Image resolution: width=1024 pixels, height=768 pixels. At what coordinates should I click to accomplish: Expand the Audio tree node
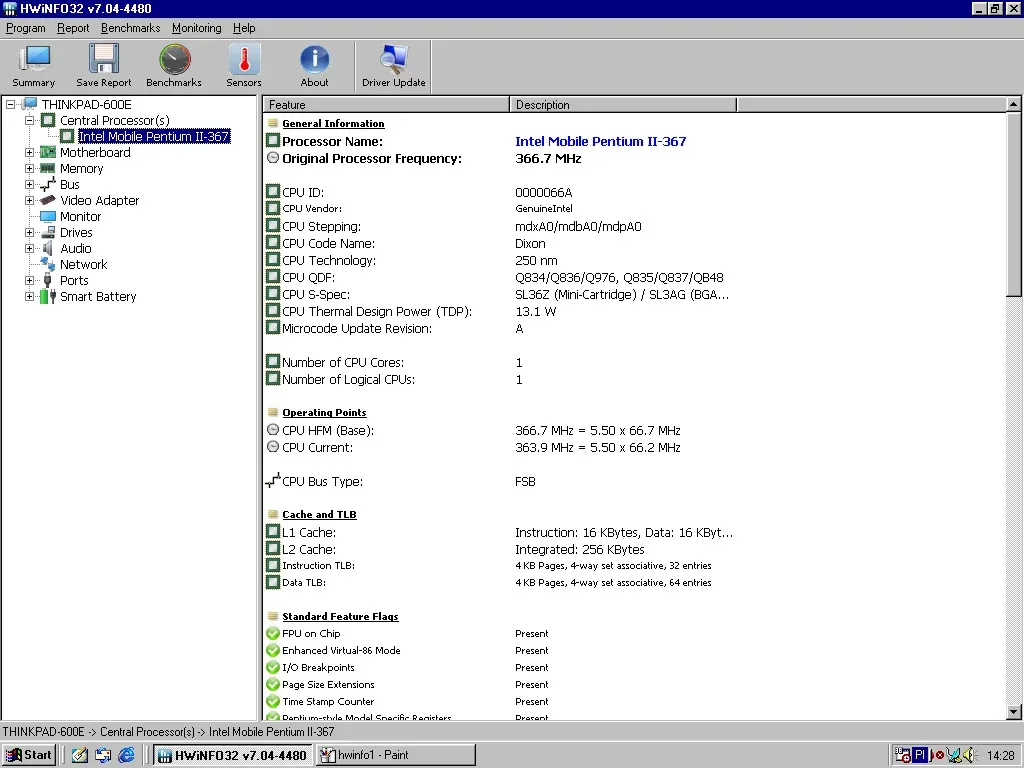(29, 248)
